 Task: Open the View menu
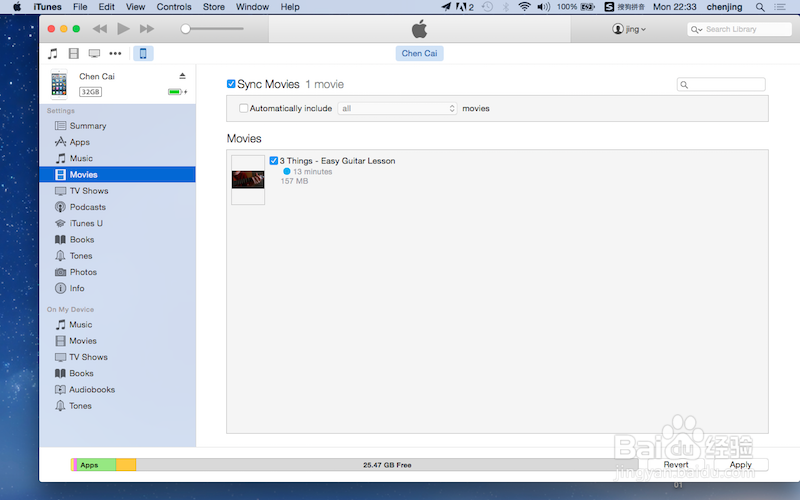136,7
